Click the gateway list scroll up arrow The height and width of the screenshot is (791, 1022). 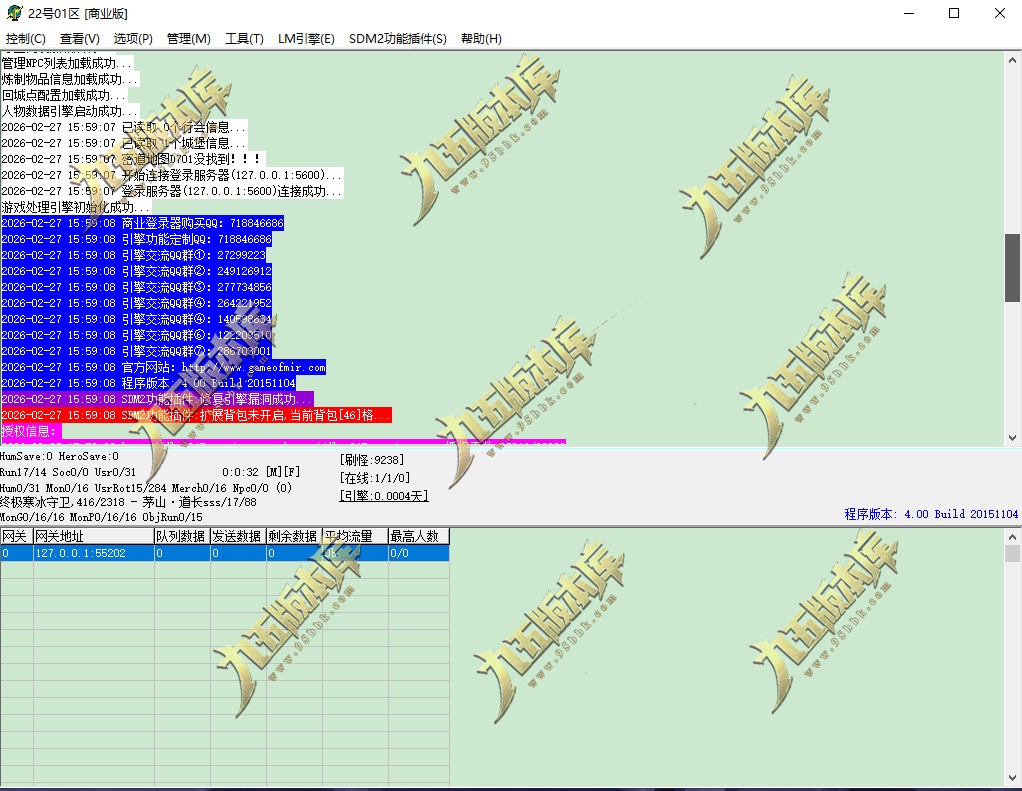click(x=1012, y=537)
